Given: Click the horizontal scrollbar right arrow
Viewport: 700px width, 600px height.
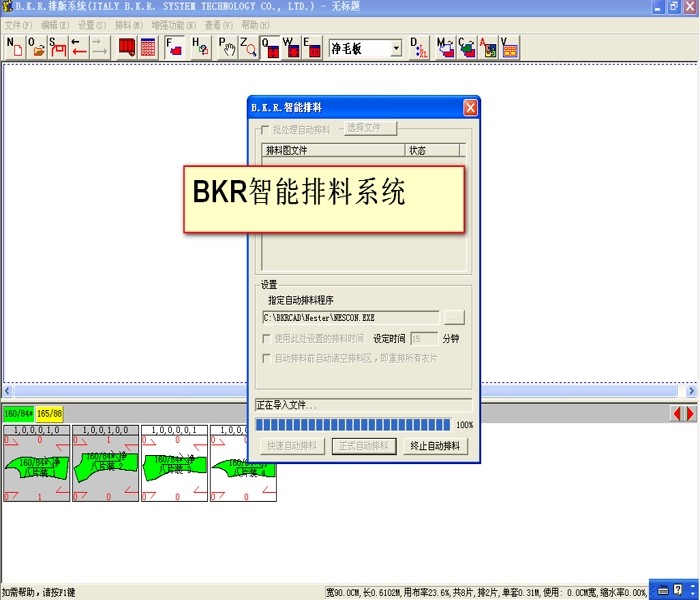Looking at the screenshot, I should (691, 391).
